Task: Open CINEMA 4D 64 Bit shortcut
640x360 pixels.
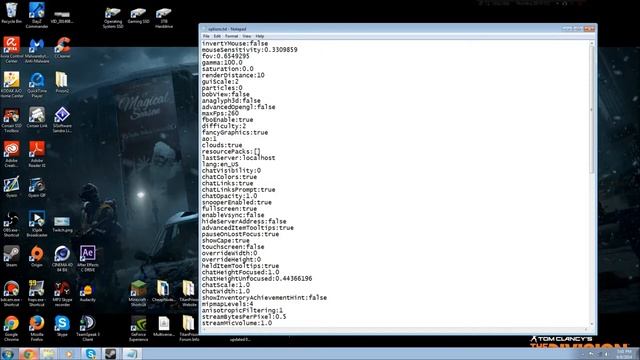Action: [62, 259]
